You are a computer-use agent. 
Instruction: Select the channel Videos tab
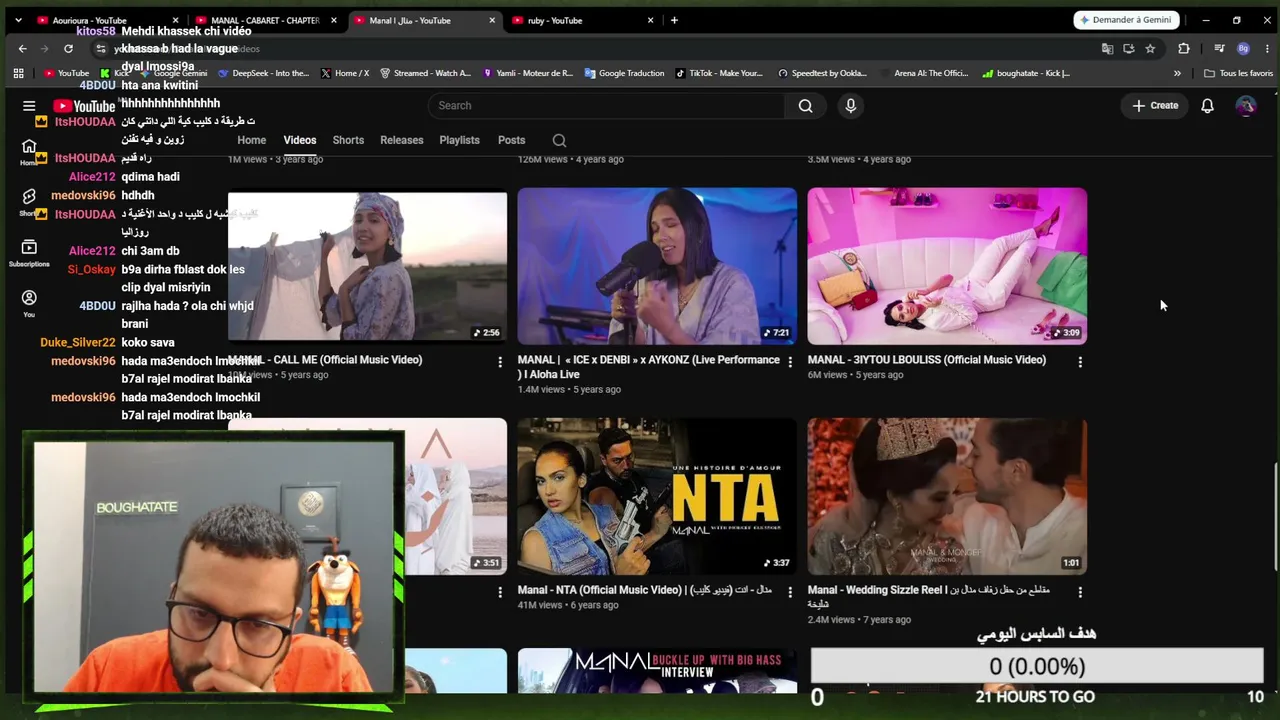point(300,141)
